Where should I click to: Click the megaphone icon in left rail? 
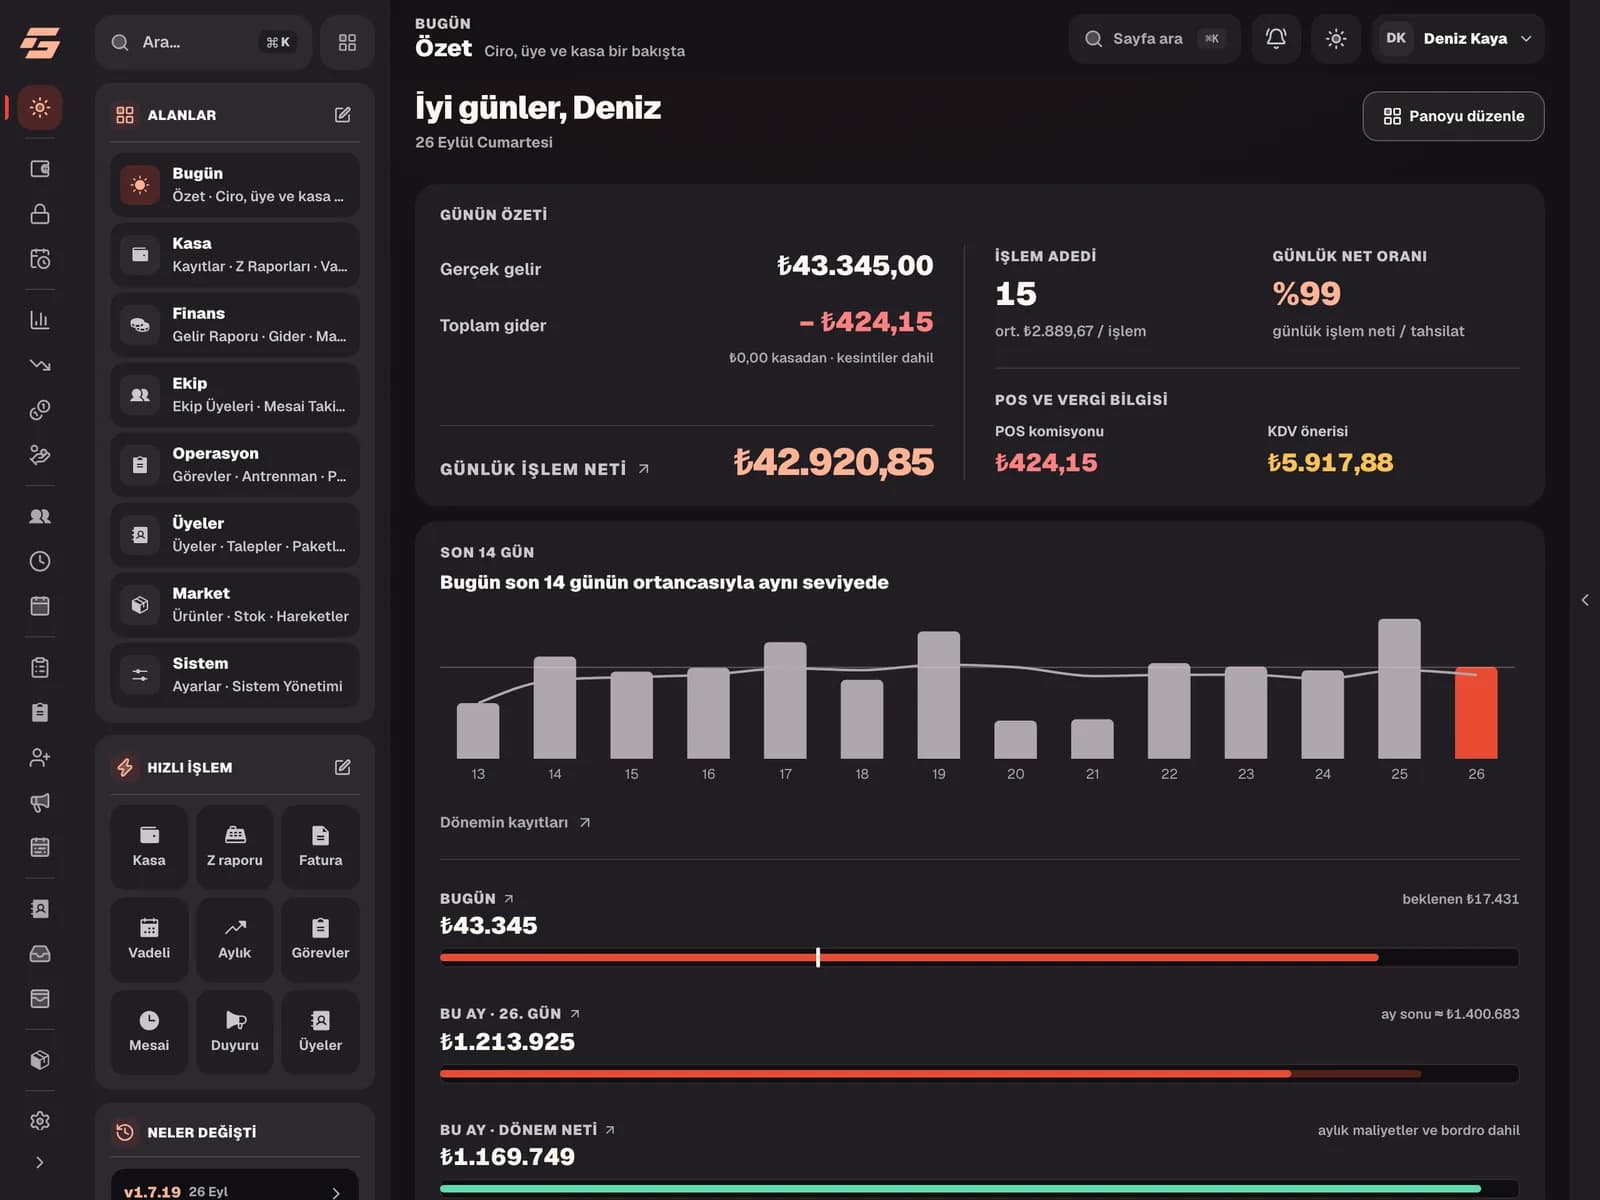coord(40,802)
